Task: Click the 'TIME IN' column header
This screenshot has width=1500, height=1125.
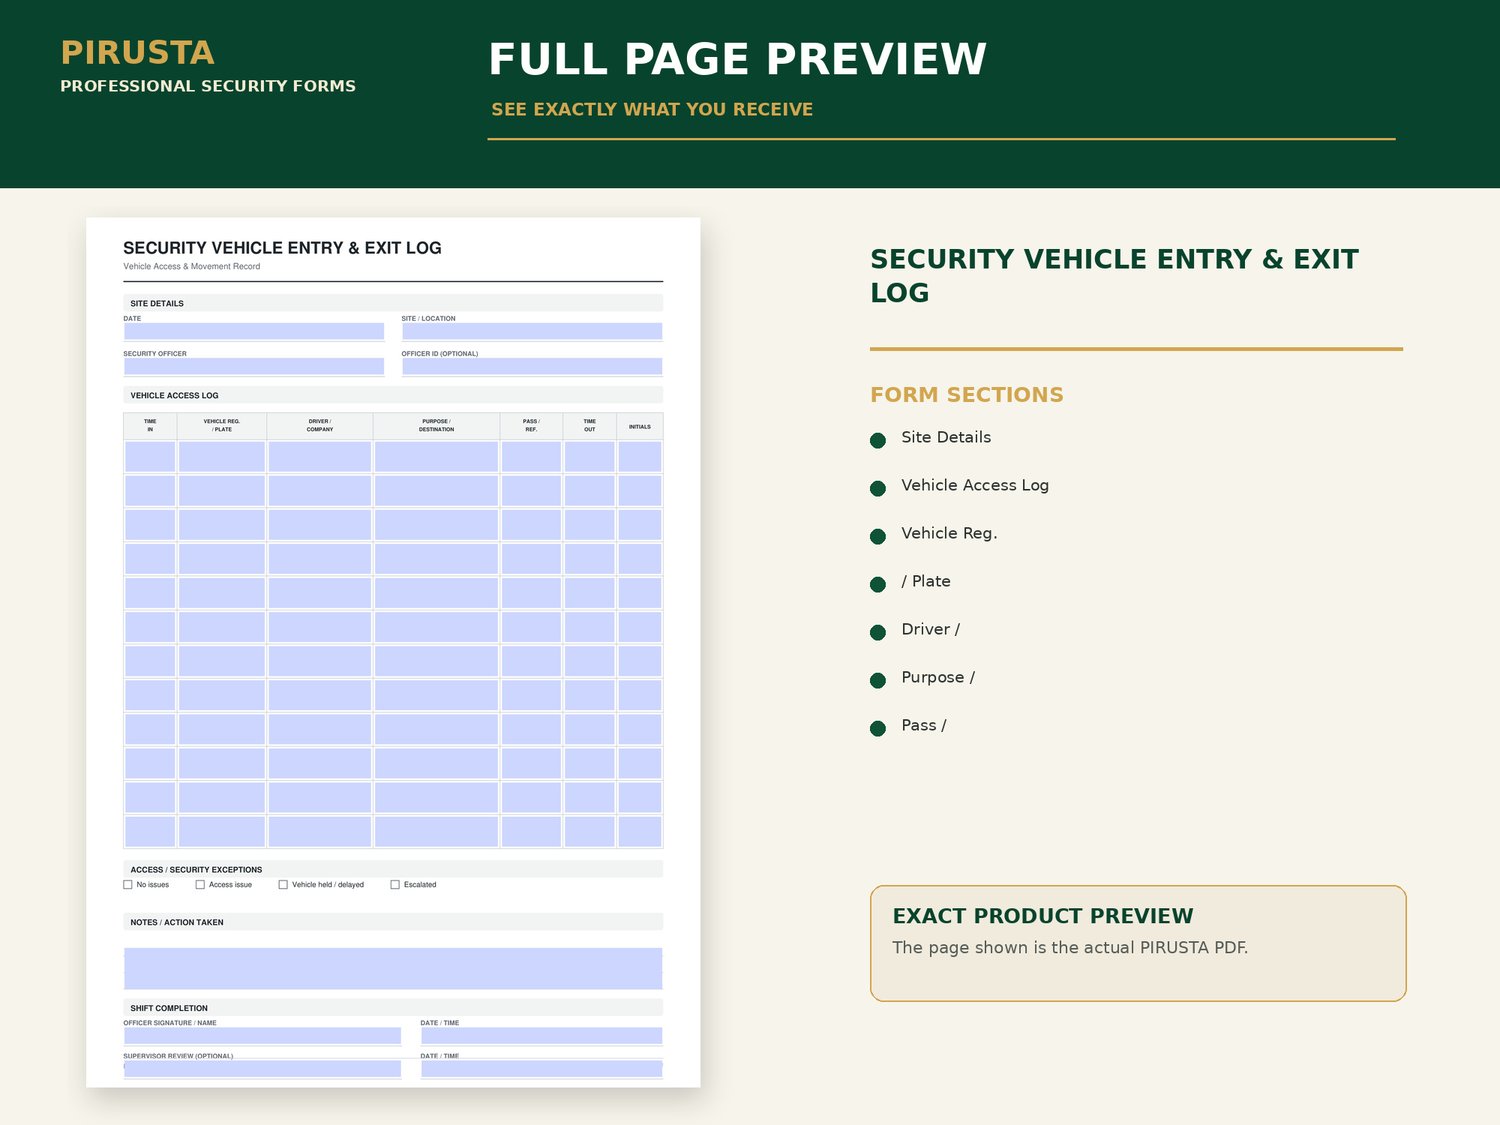Action: coord(150,426)
